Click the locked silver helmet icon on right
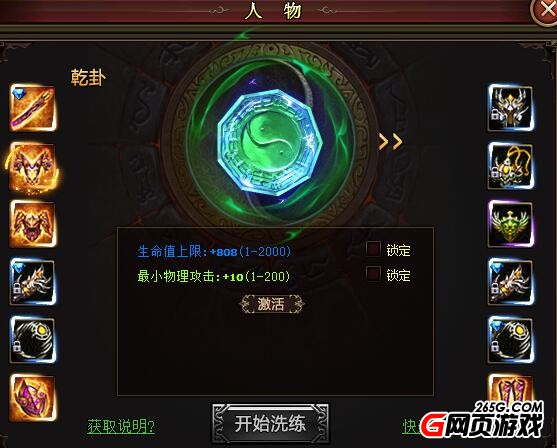This screenshot has height=448, width=557. 511,108
